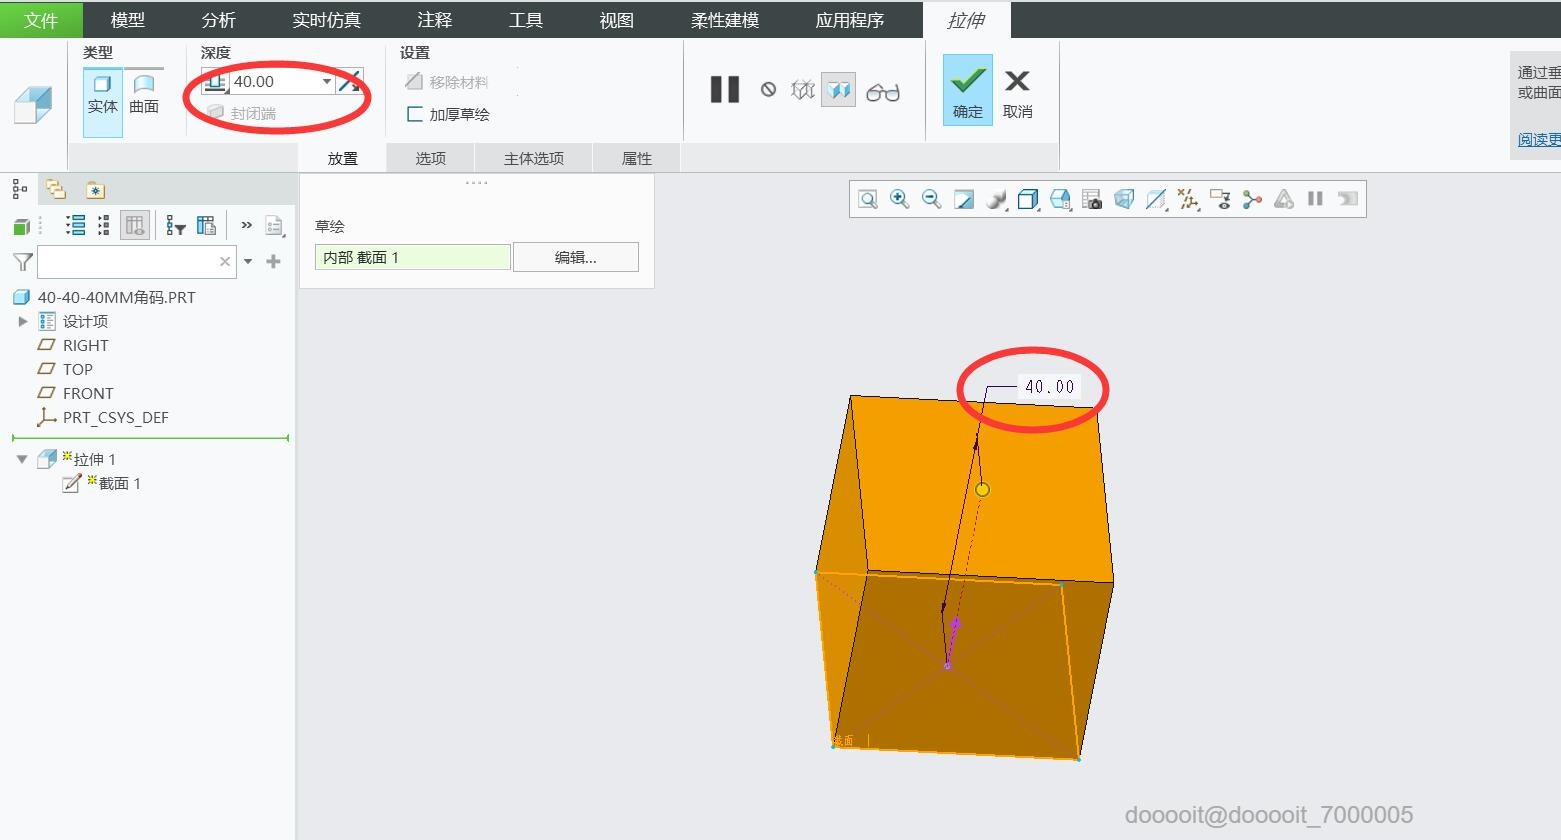Click the 内部 截面 1 sketch collector
This screenshot has width=1561, height=840.
(x=413, y=257)
